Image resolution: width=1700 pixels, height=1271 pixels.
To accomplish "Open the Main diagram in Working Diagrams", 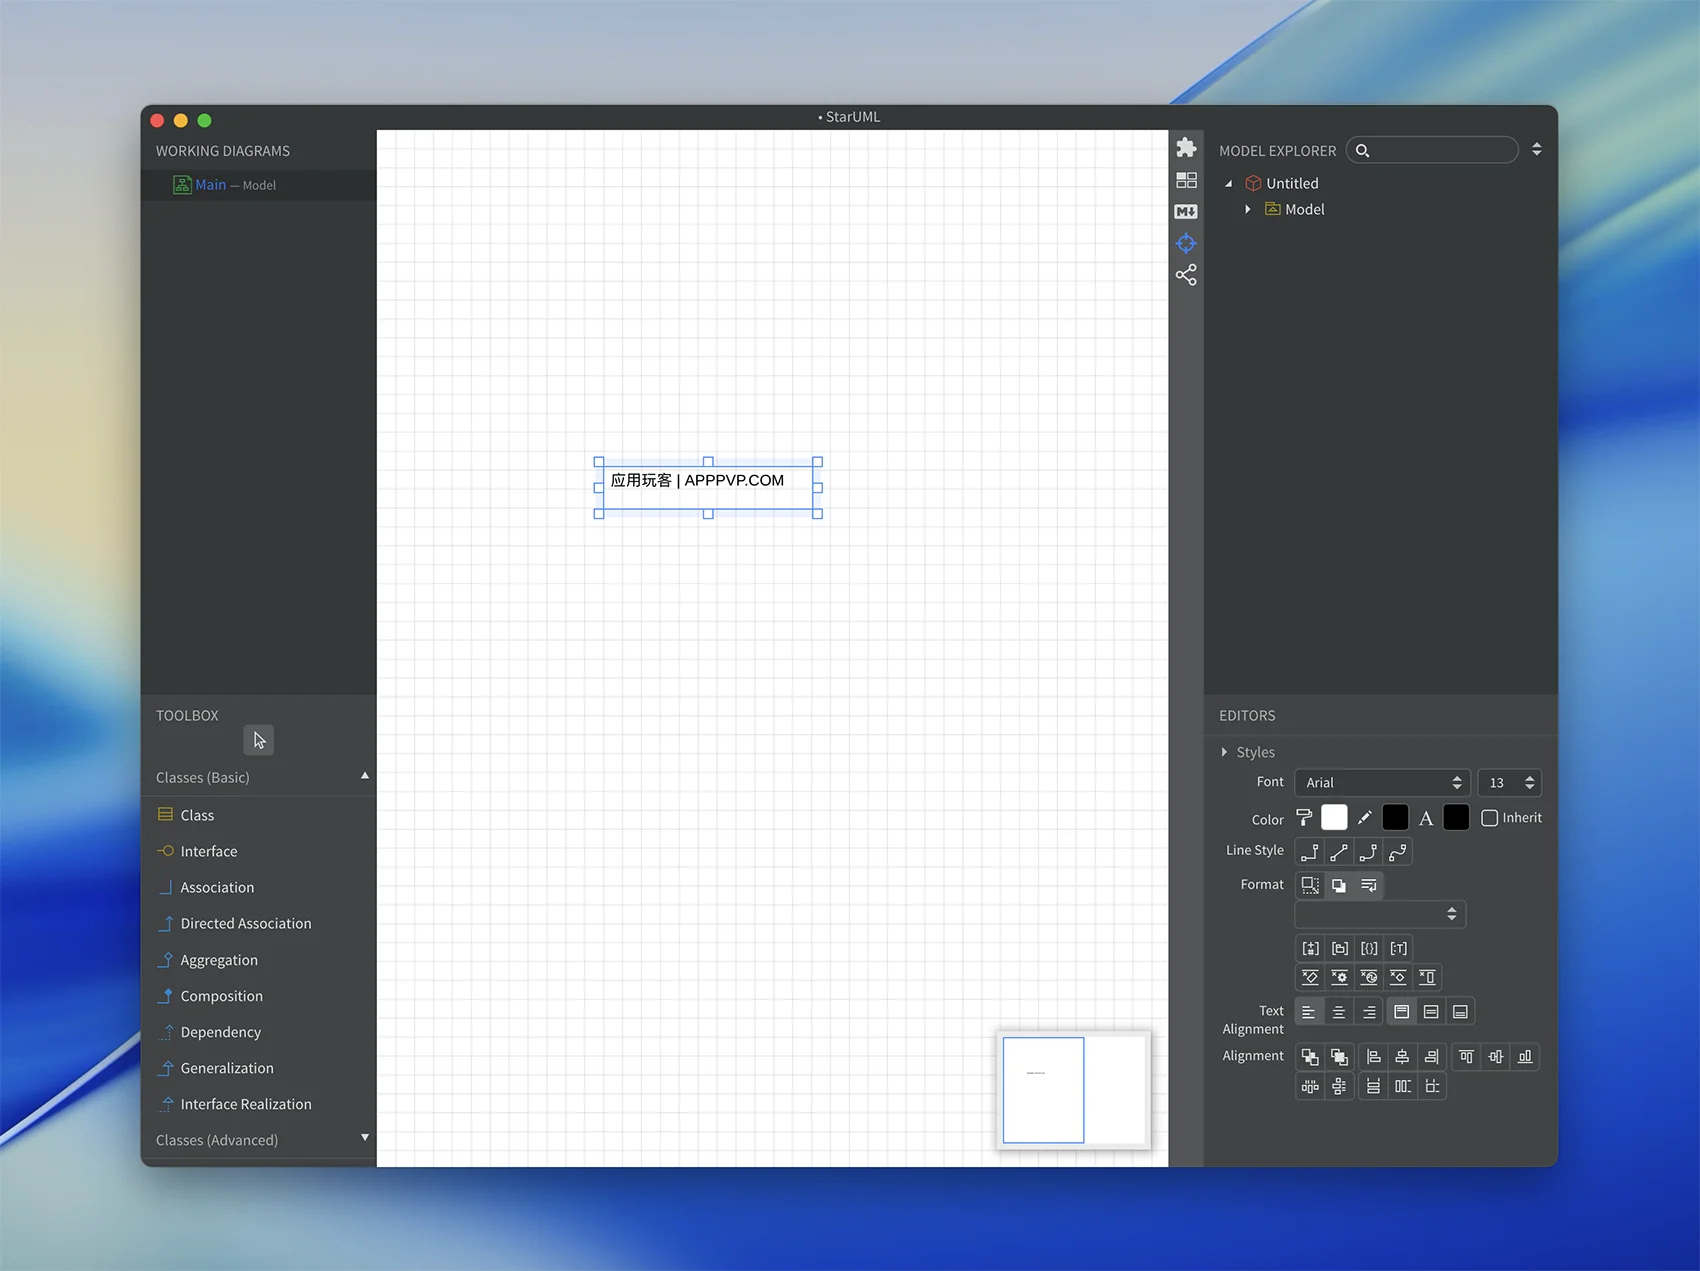I will [211, 185].
